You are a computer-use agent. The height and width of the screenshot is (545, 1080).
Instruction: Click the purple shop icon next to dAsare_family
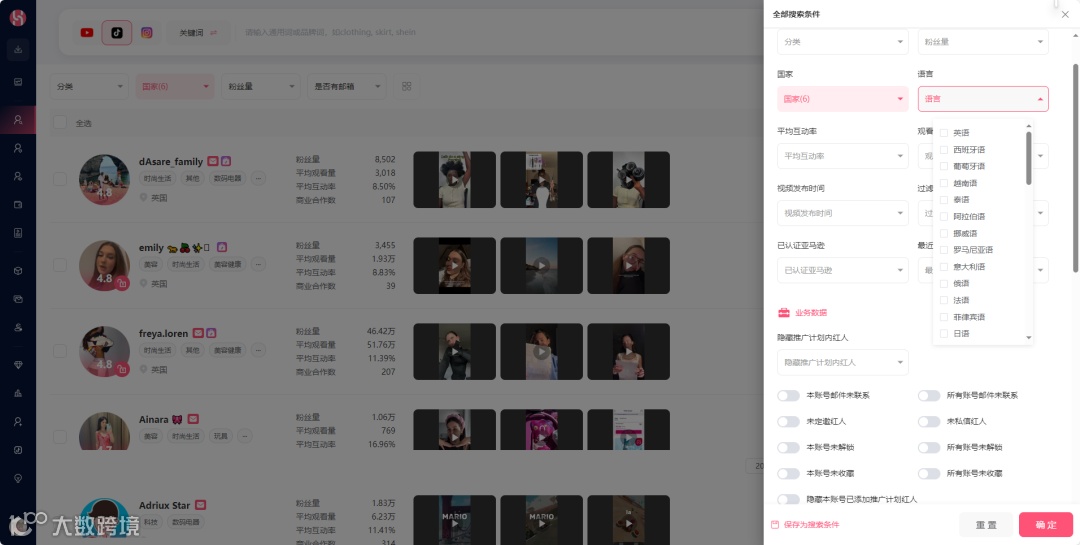point(226,161)
